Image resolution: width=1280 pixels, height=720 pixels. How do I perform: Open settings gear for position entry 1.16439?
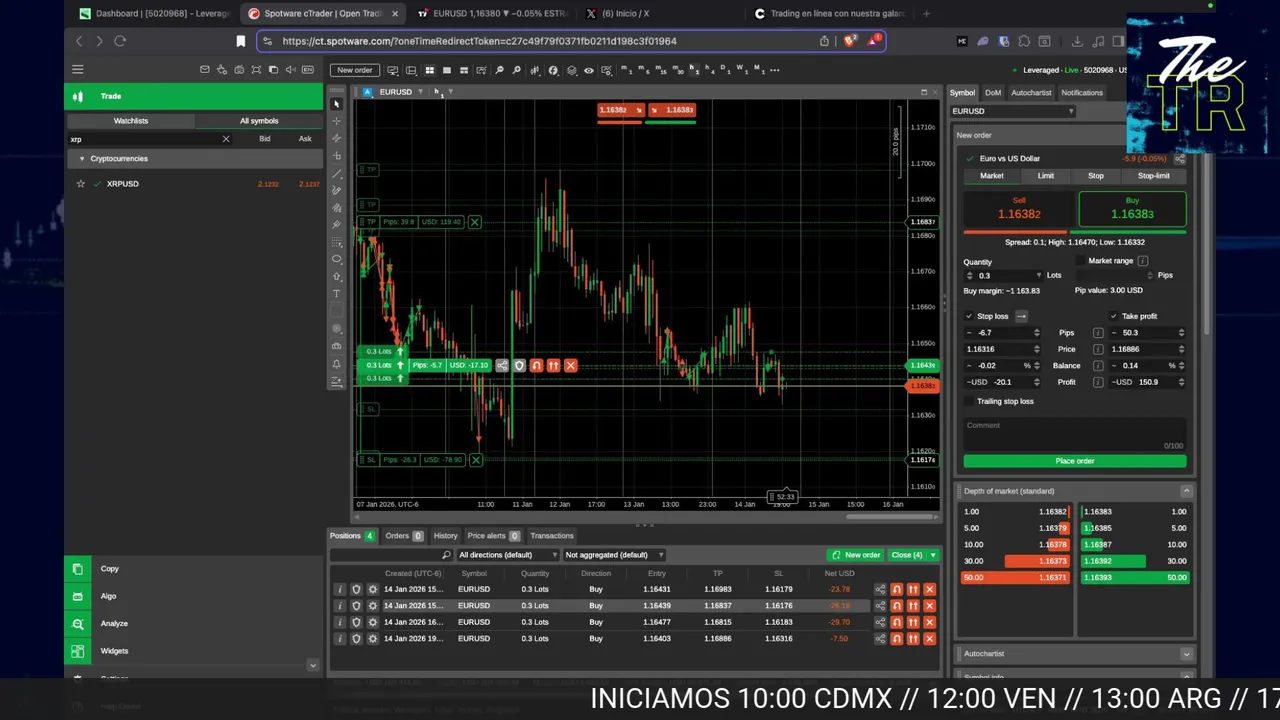[x=373, y=606]
